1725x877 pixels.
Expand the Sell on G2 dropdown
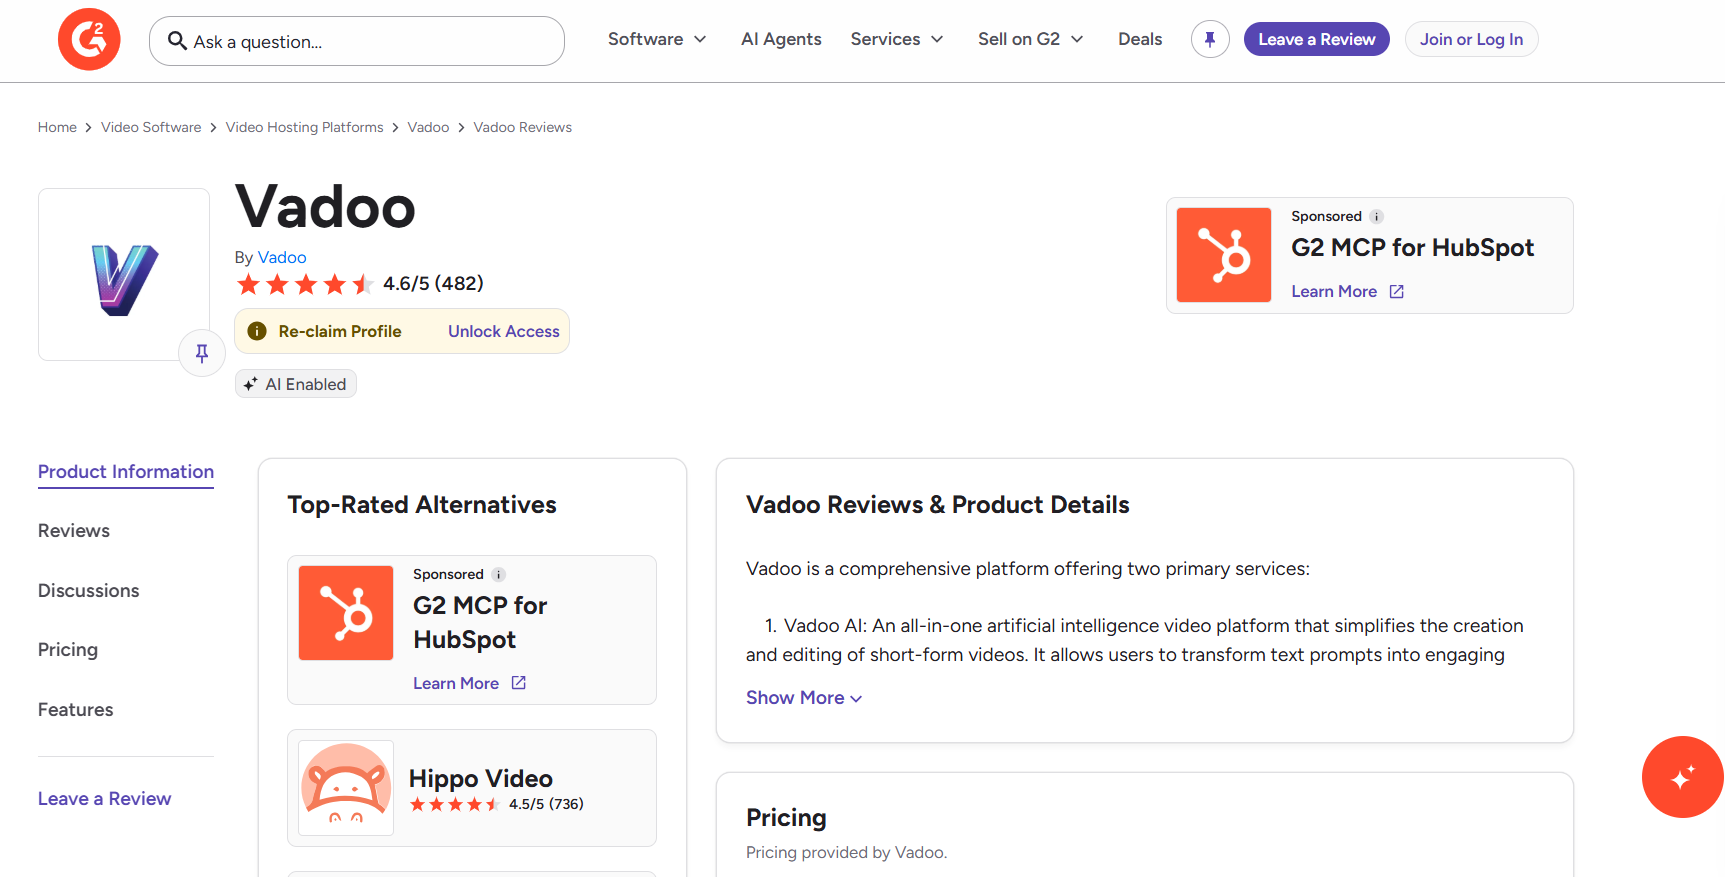click(1031, 39)
